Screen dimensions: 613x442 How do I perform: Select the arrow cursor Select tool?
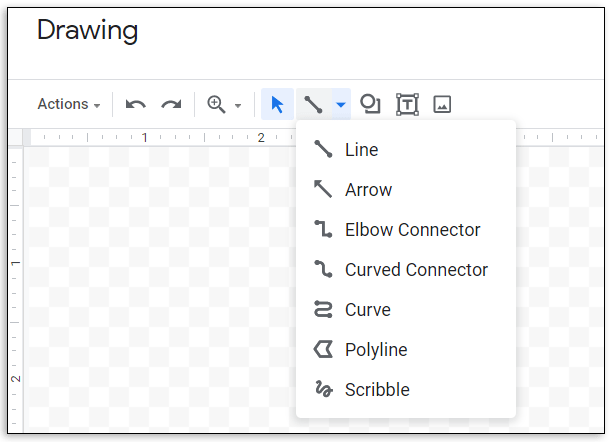(277, 104)
